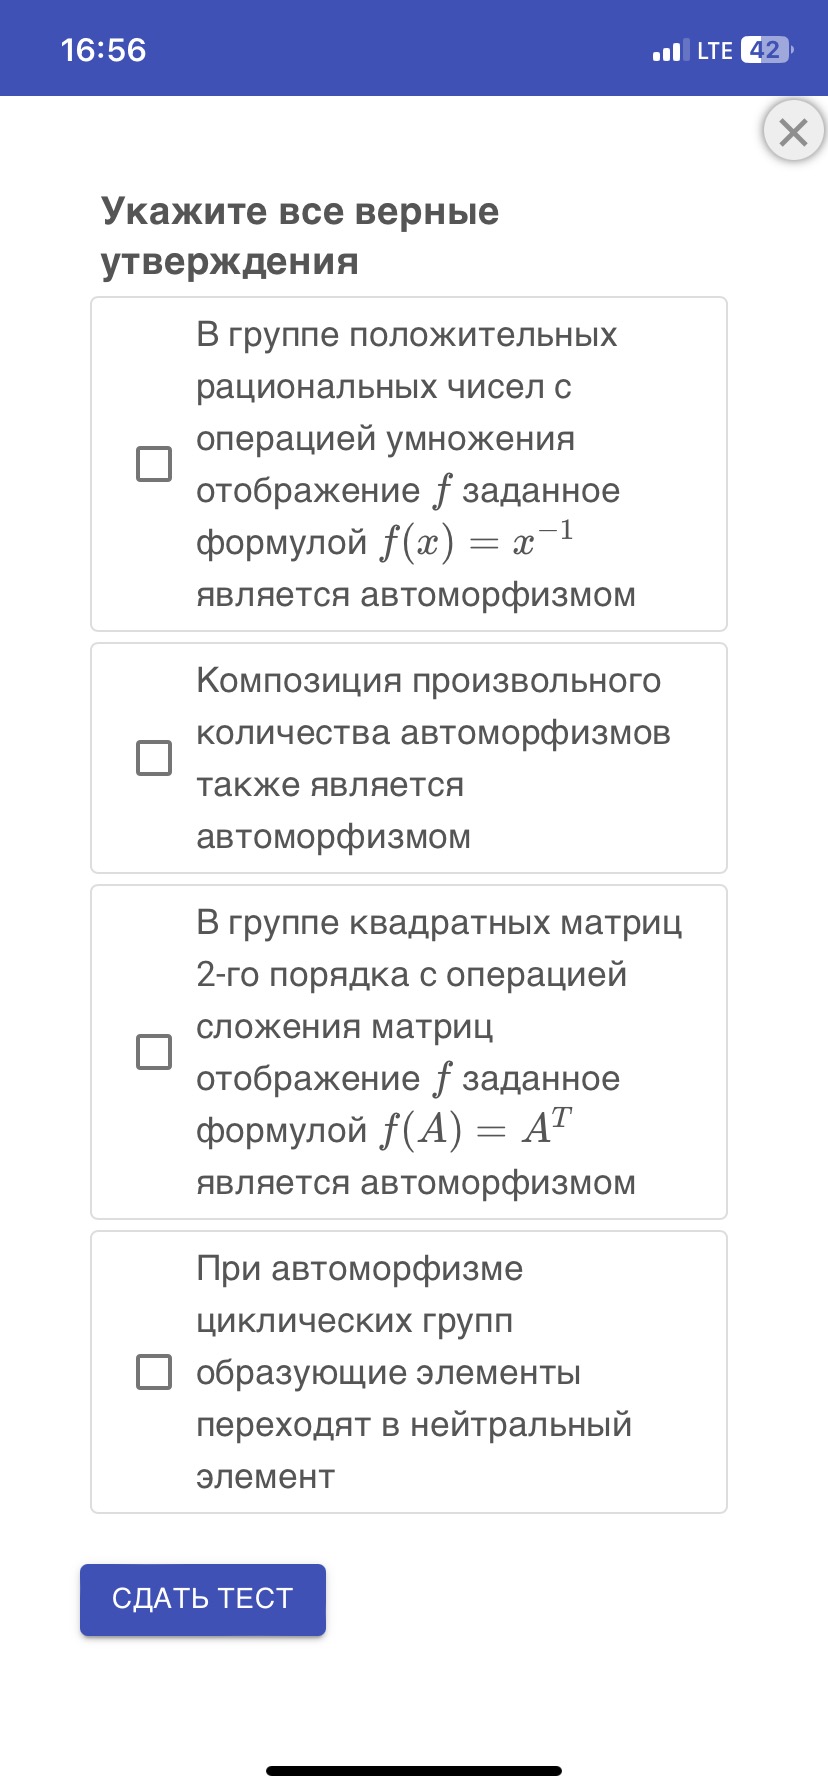Tap the text 'В группе положительных рациональных чисел'
Screen dimensions: 828x1792
tap(406, 360)
